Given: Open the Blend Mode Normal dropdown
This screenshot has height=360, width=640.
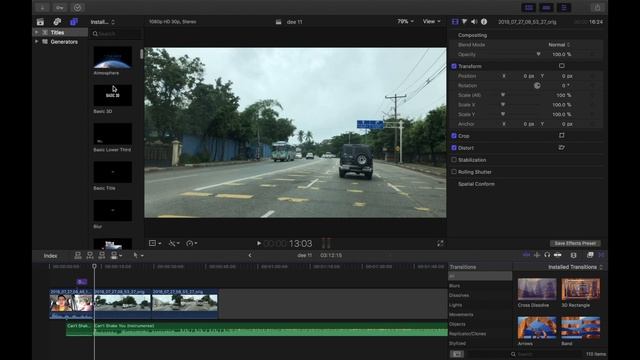Looking at the screenshot, I should point(559,44).
